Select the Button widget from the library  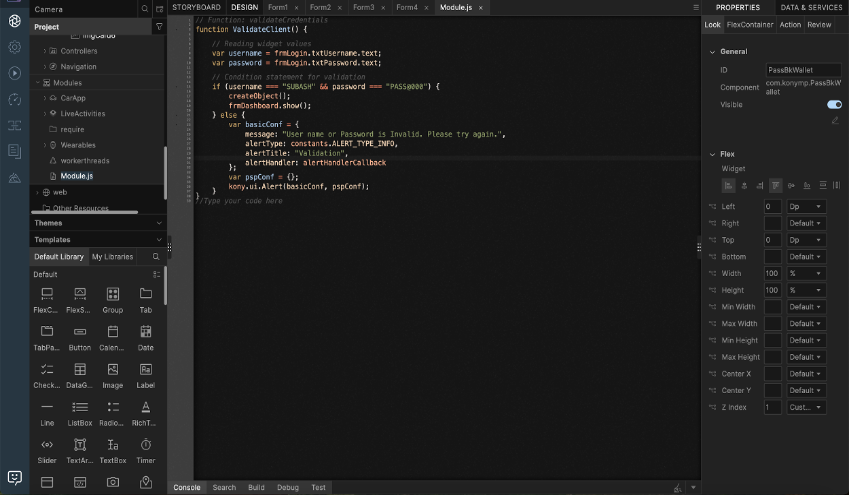pos(80,333)
